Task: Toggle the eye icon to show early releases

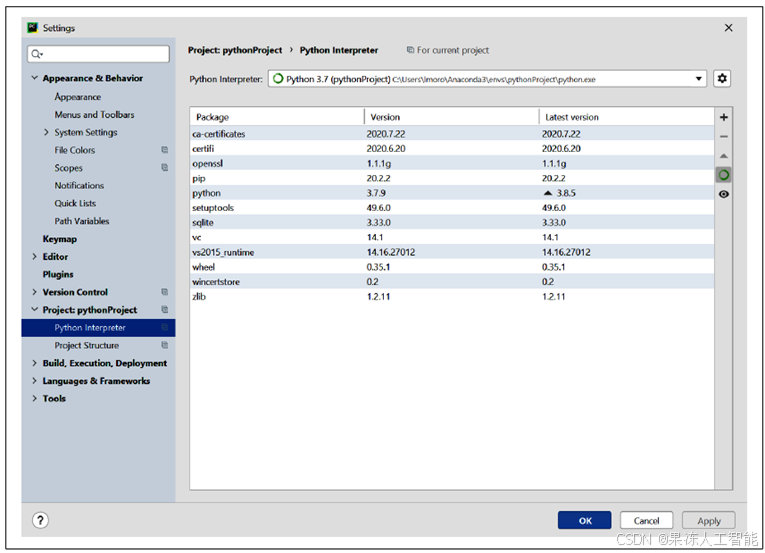Action: [x=724, y=194]
